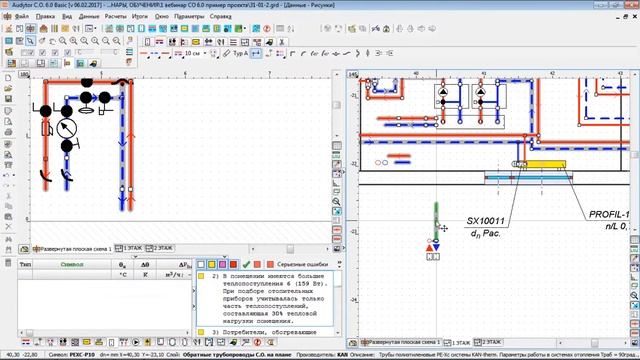Toggle the yellow filter square in errors panel
The height and width of the screenshot is (360, 640).
pos(211,264)
